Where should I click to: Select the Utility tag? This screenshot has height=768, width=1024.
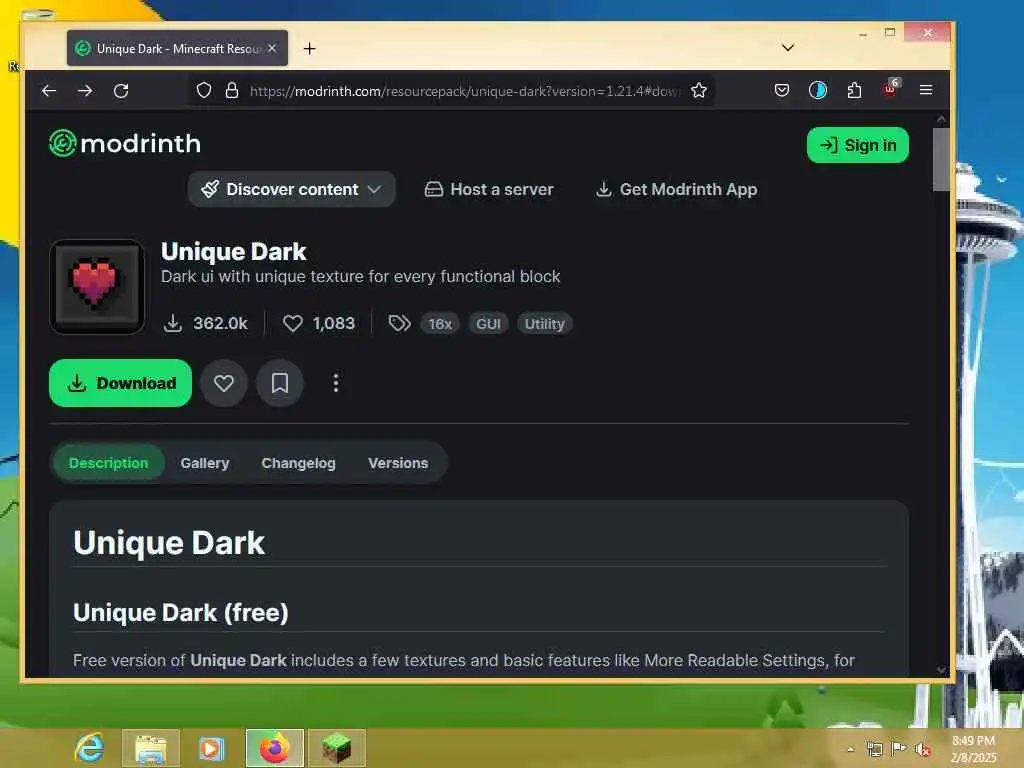[544, 324]
